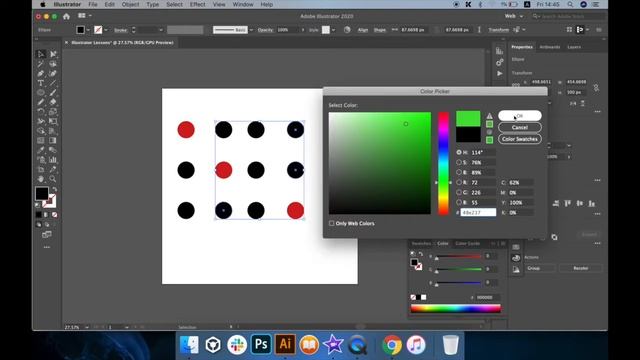
Task: Click the vertical hue spectrum slider
Action: (x=443, y=163)
